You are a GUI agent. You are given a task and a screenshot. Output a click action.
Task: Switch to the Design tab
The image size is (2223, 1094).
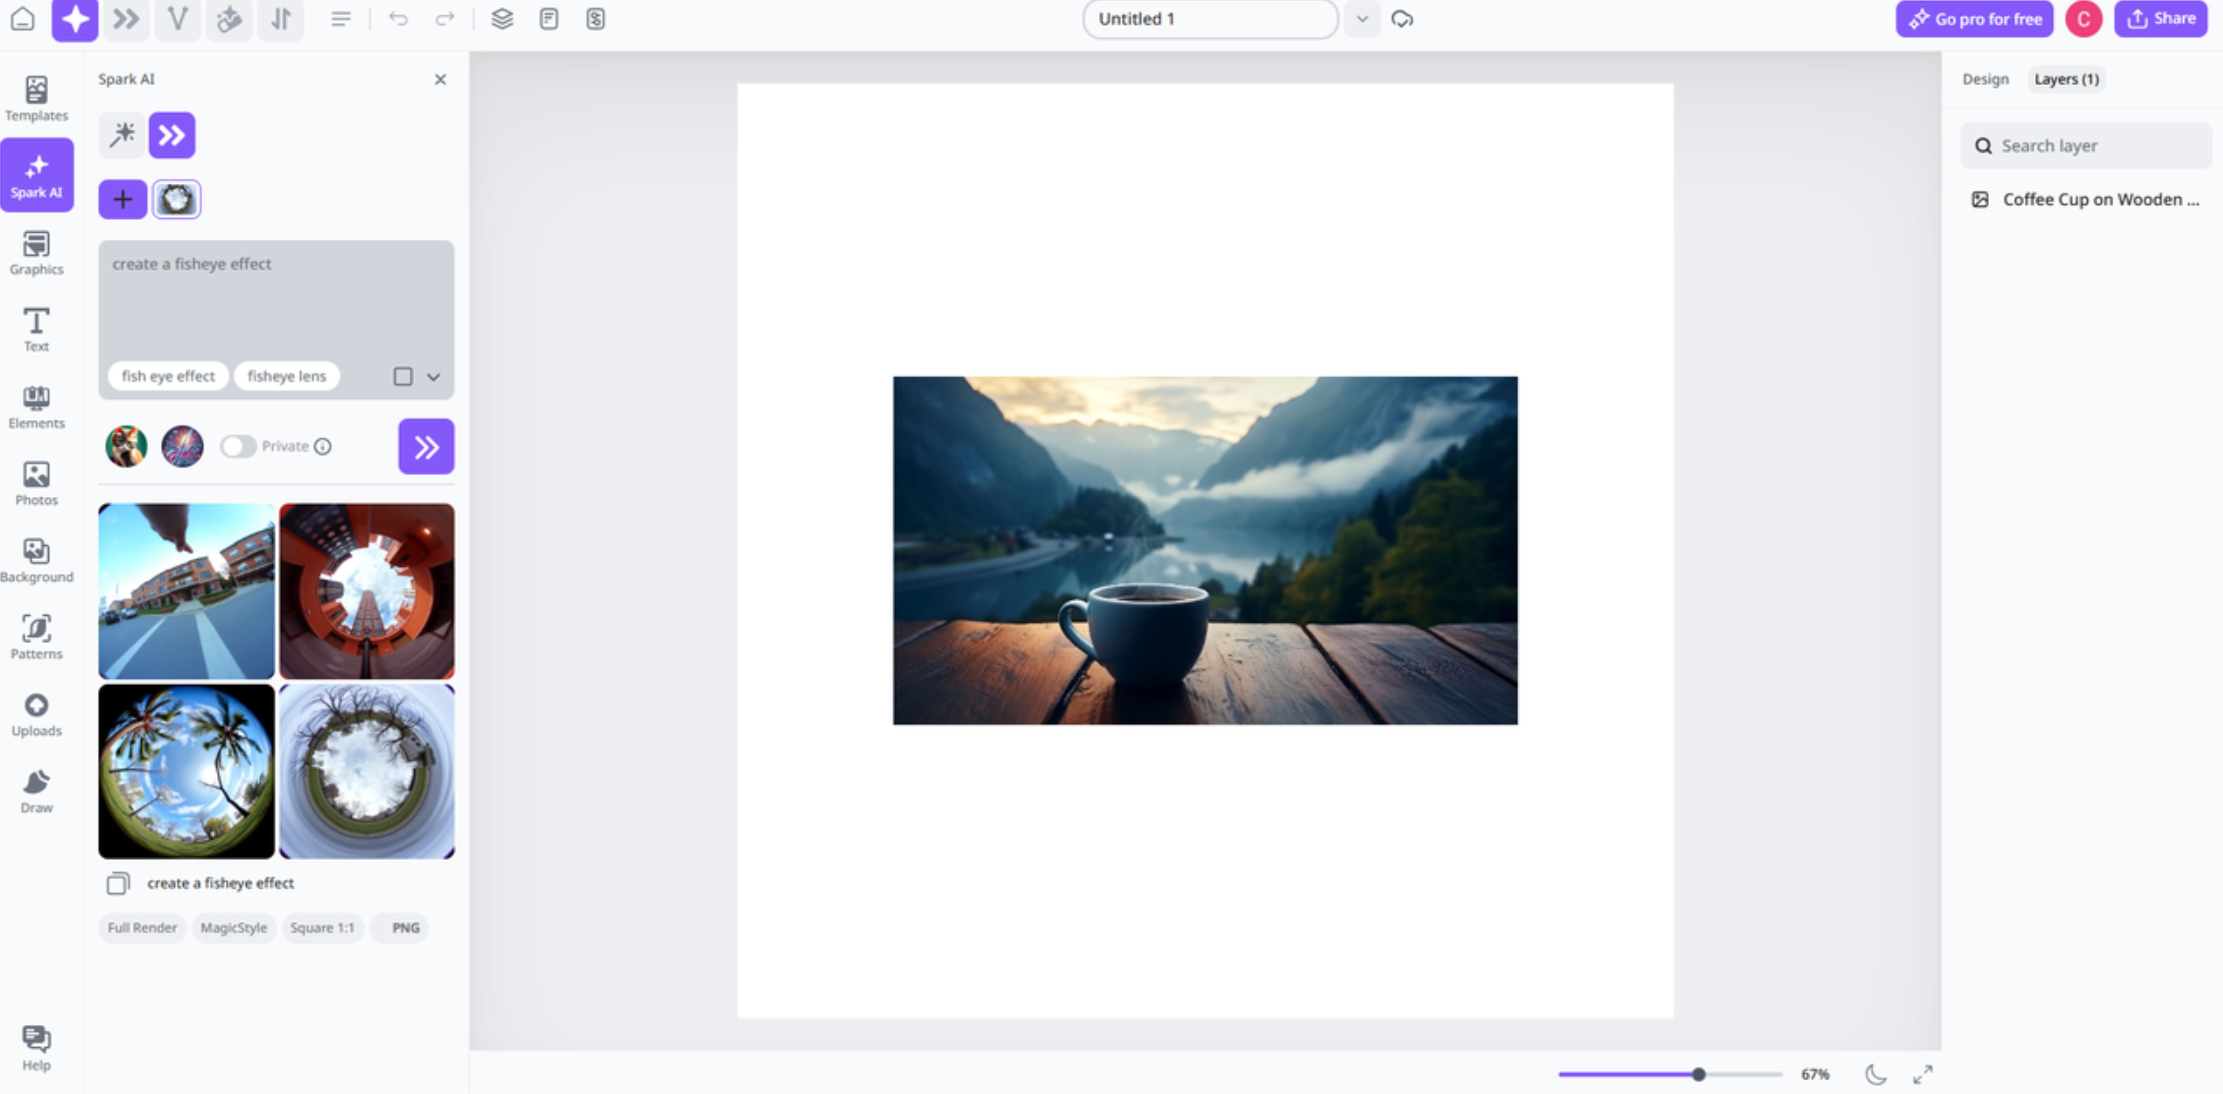pos(1985,78)
